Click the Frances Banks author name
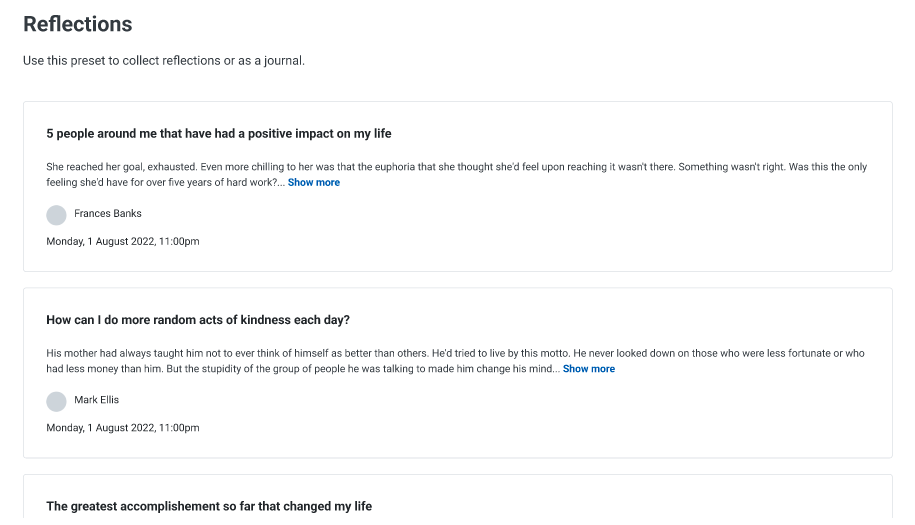Viewport: 915px width, 525px height. point(108,214)
